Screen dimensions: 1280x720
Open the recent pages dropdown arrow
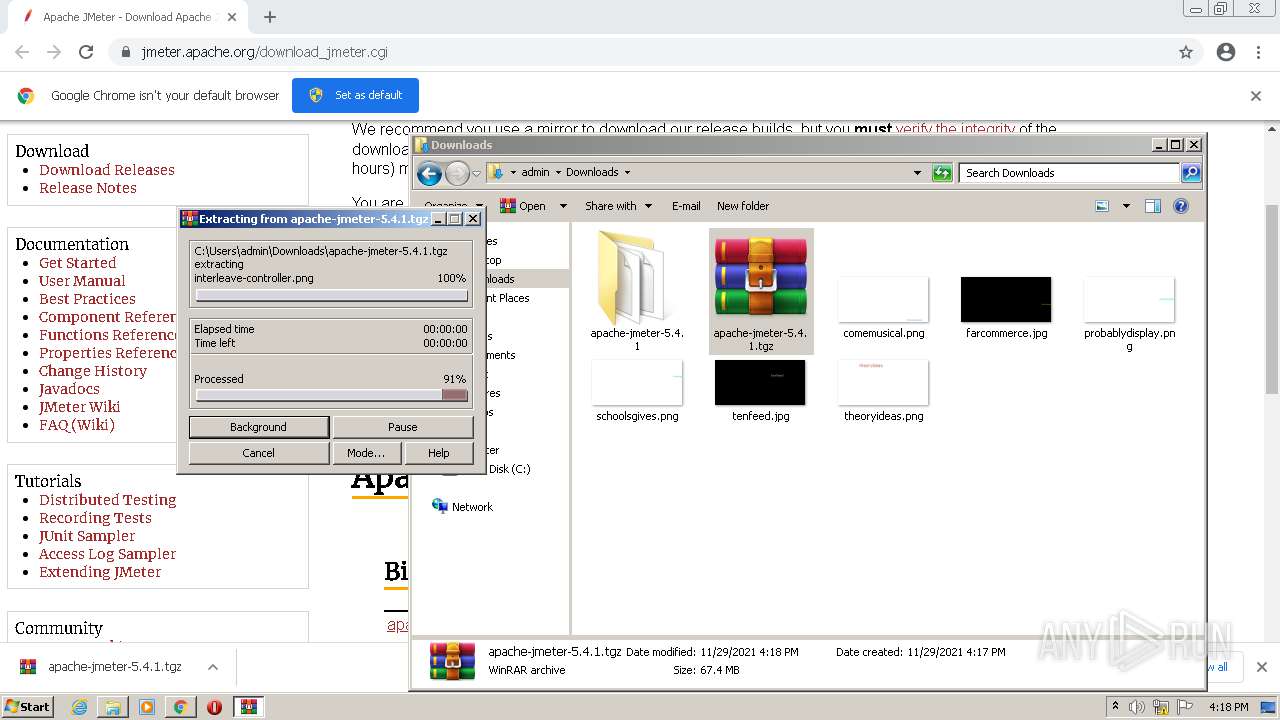[477, 173]
